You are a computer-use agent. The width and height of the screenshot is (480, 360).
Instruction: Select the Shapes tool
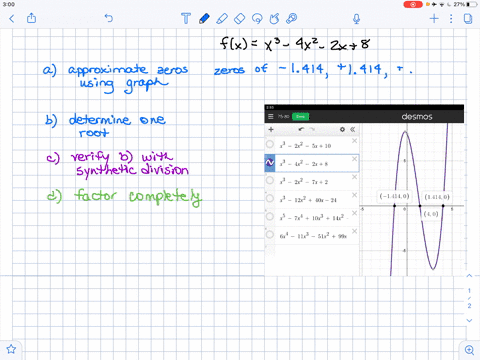point(274,18)
